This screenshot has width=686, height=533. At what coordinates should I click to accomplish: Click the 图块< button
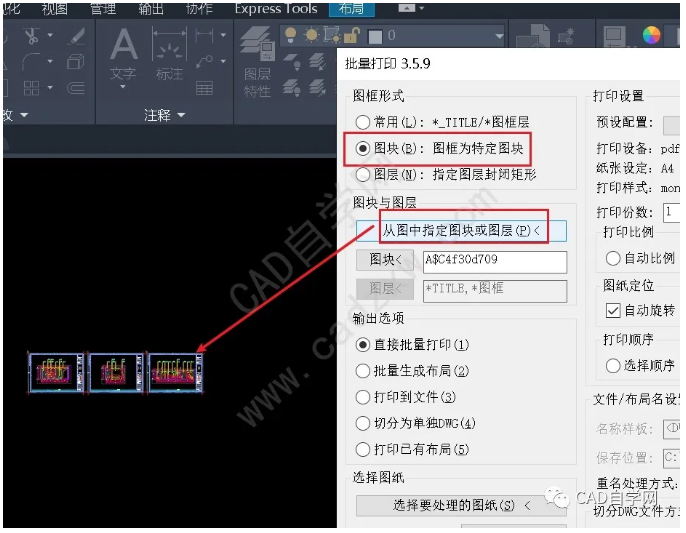pyautogui.click(x=385, y=260)
